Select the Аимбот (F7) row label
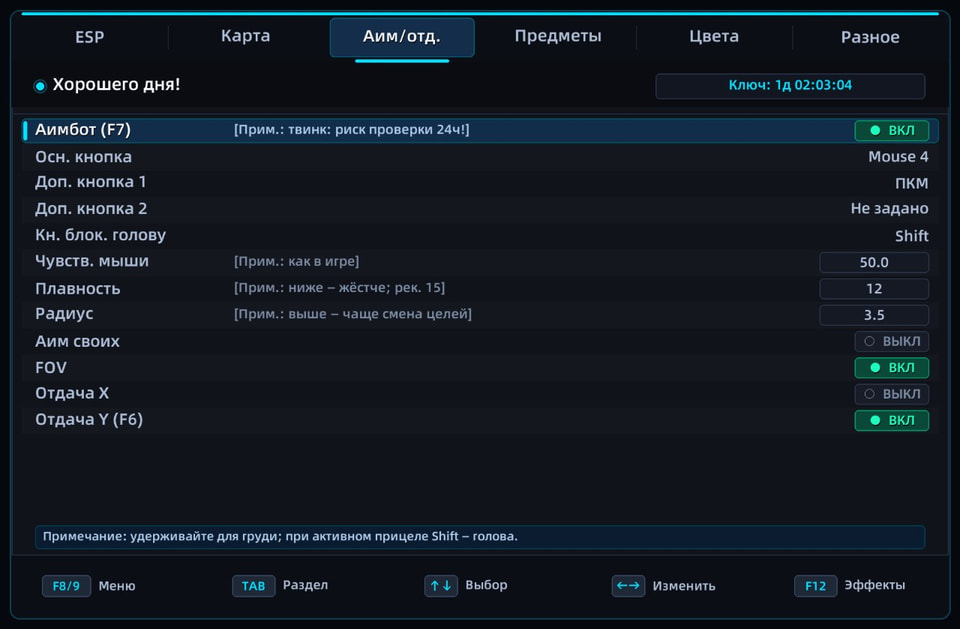 (83, 130)
